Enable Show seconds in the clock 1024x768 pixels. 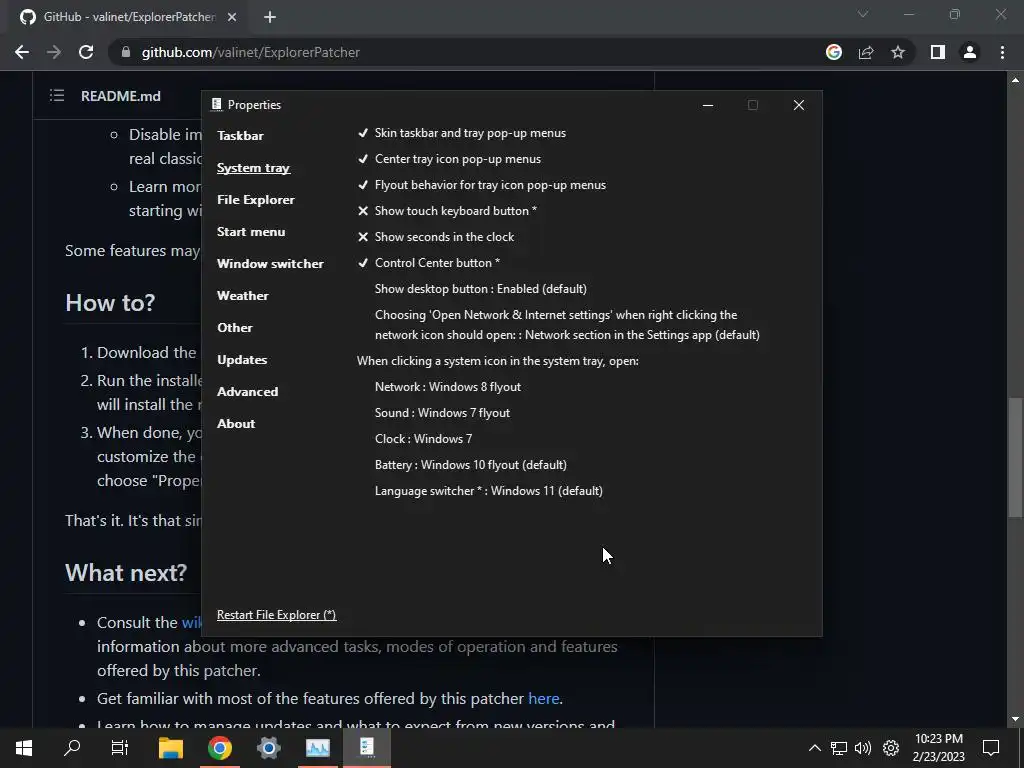tap(436, 237)
